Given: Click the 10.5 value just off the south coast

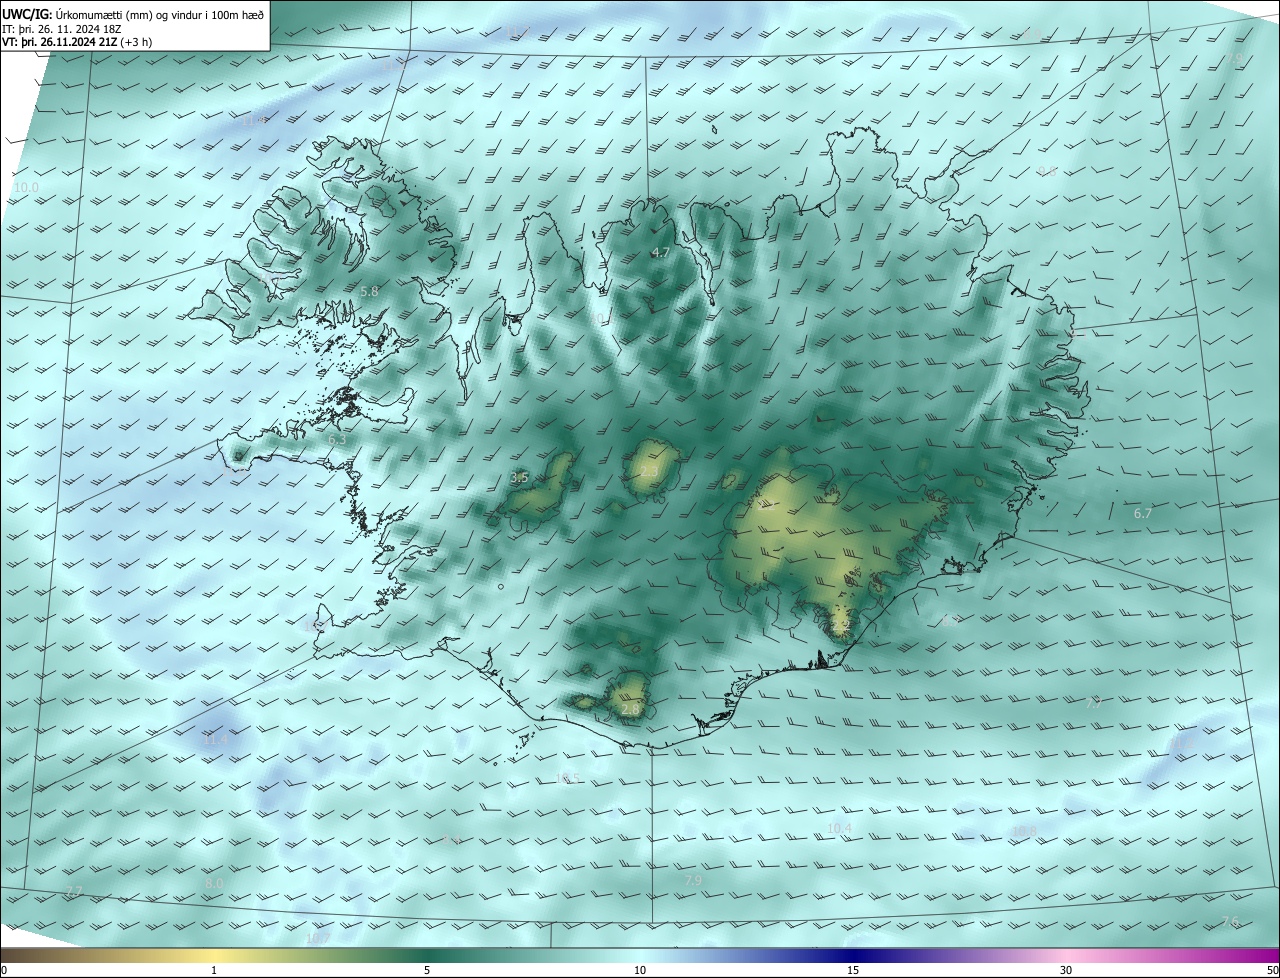Looking at the screenshot, I should 567,779.
